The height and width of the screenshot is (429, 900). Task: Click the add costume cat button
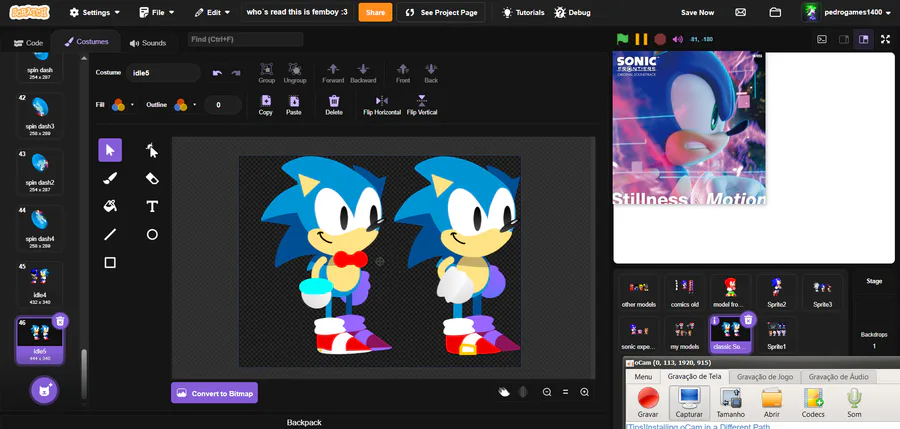(x=45, y=391)
